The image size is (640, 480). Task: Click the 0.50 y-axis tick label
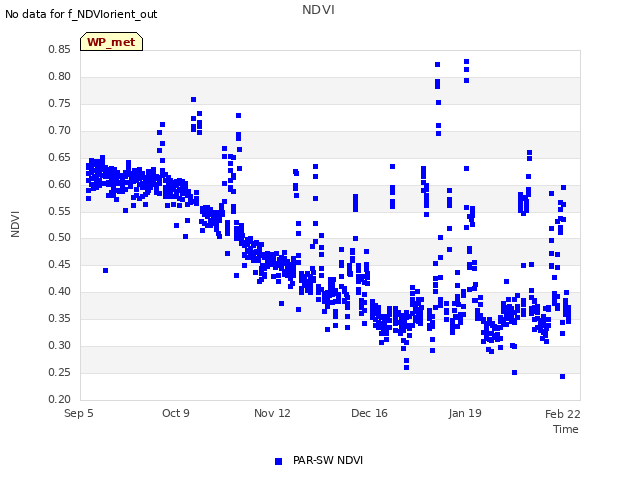tap(59, 237)
